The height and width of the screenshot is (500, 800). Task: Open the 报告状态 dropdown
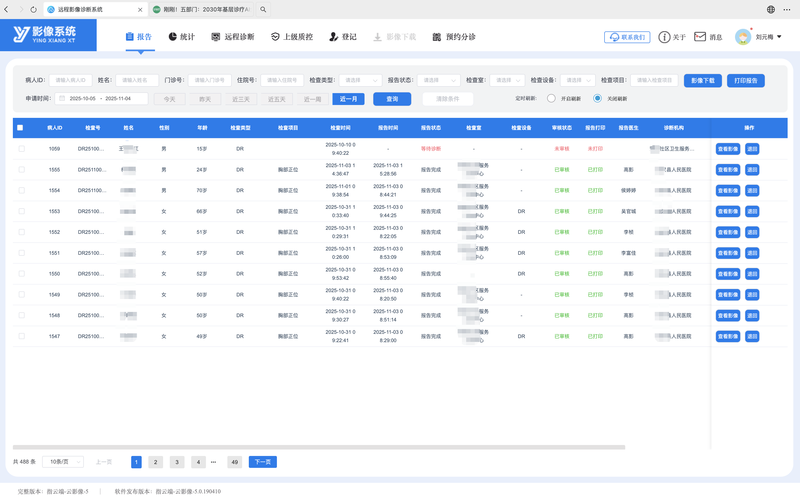(438, 80)
